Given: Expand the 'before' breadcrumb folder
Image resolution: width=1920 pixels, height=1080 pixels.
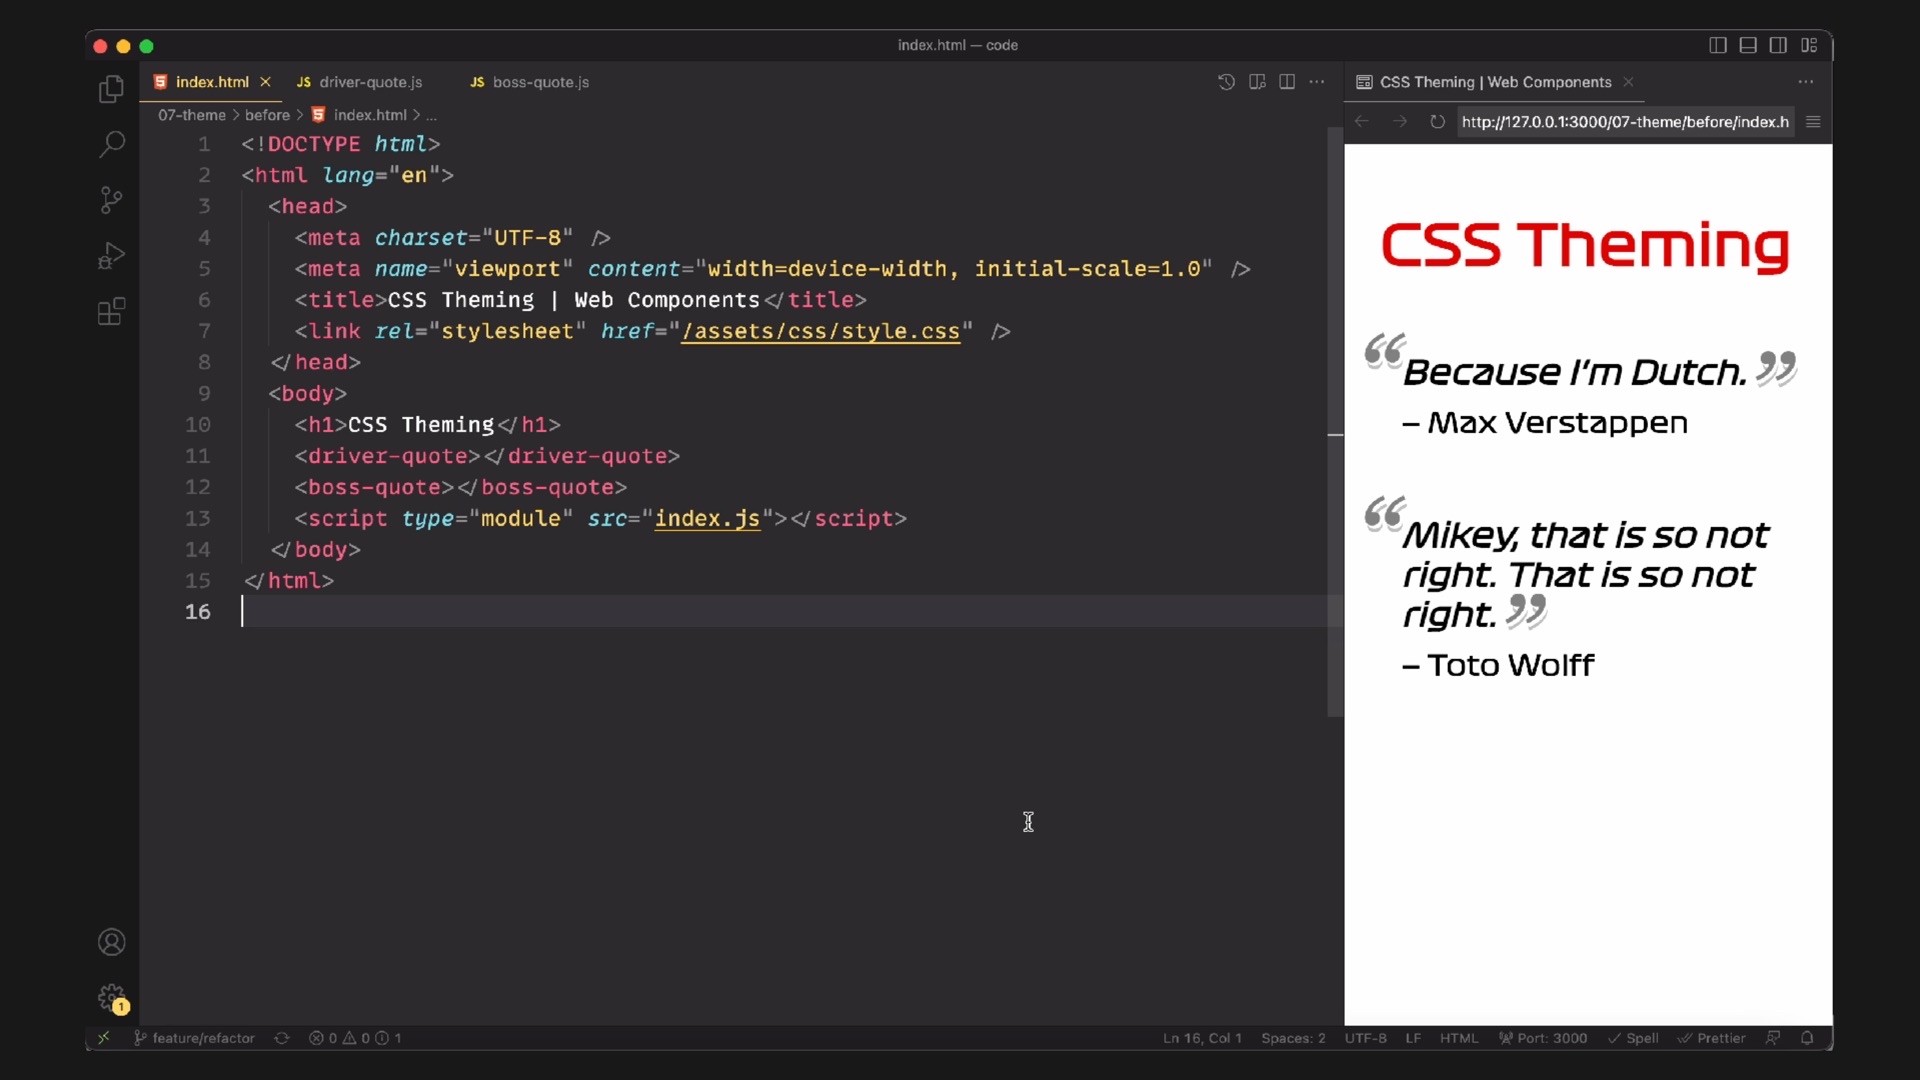Looking at the screenshot, I should click(267, 115).
